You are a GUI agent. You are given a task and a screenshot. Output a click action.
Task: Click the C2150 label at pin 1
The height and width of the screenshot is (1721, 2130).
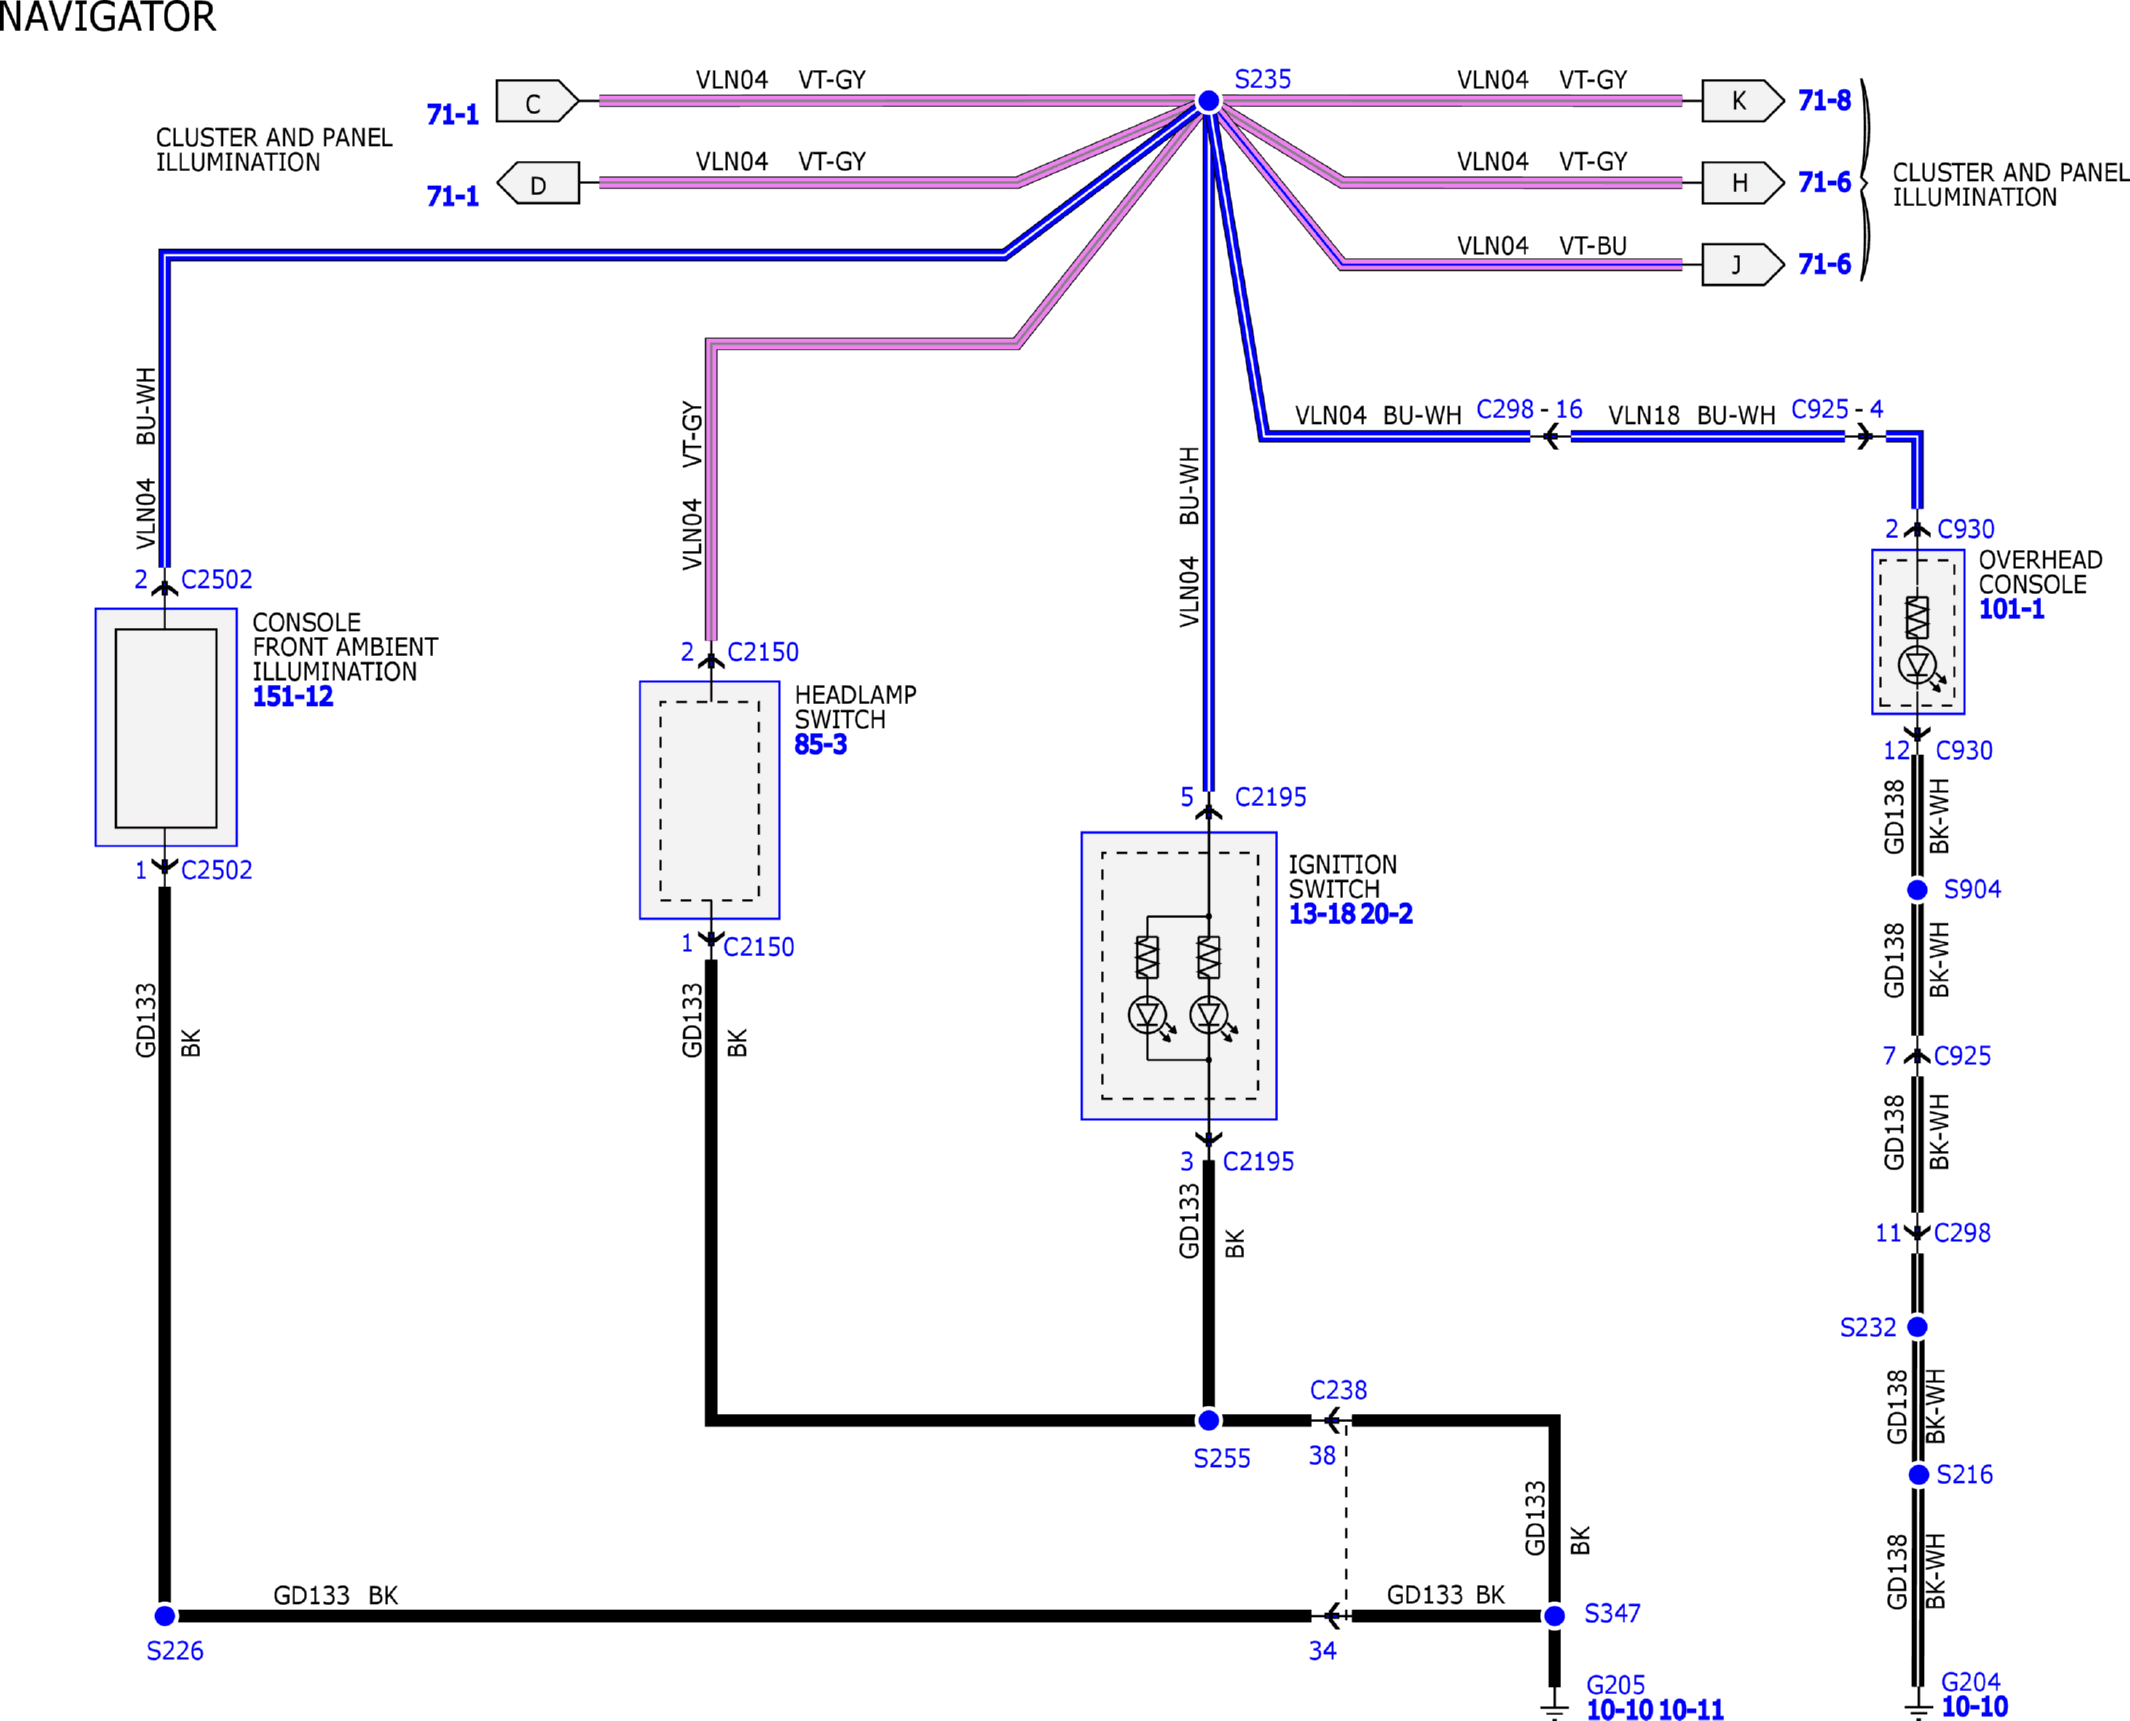tap(759, 948)
